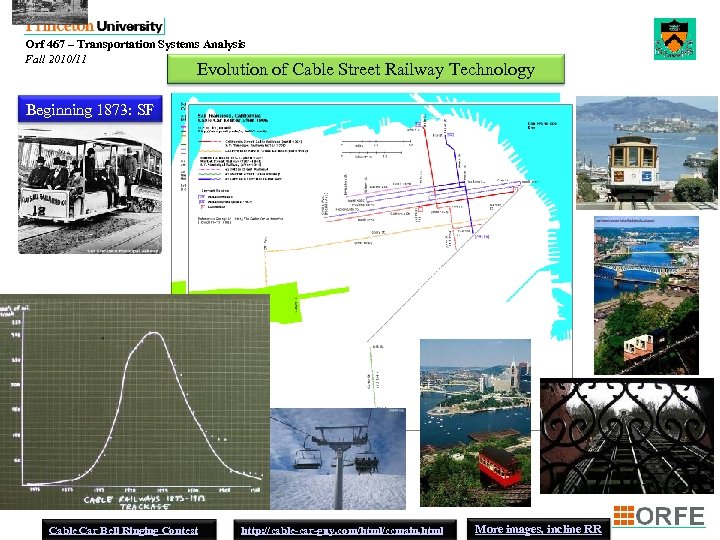Click the wrought-iron gate incline track photo
Viewport: 720px width, 540px height.
[x=627, y=436]
